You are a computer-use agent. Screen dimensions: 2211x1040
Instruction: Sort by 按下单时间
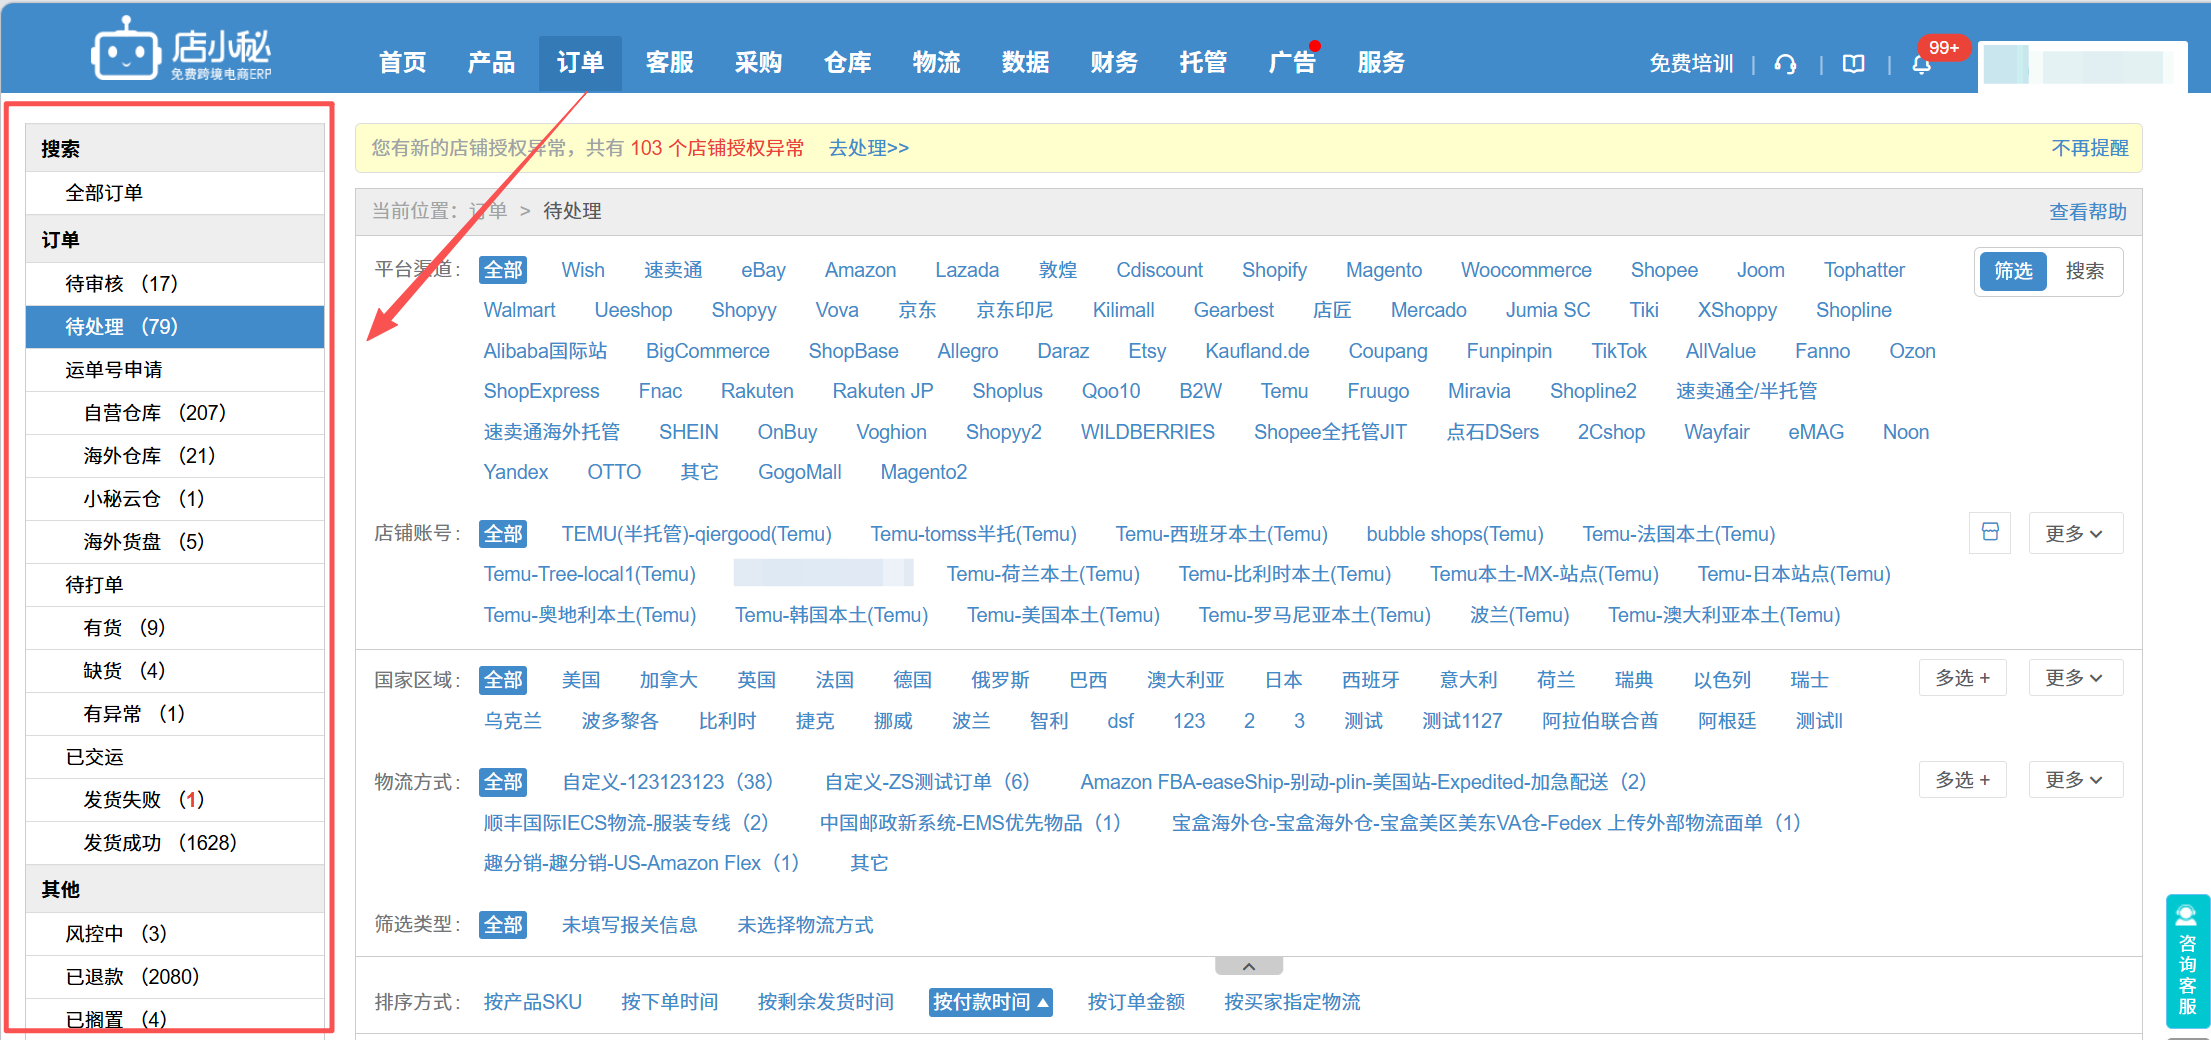669,1002
